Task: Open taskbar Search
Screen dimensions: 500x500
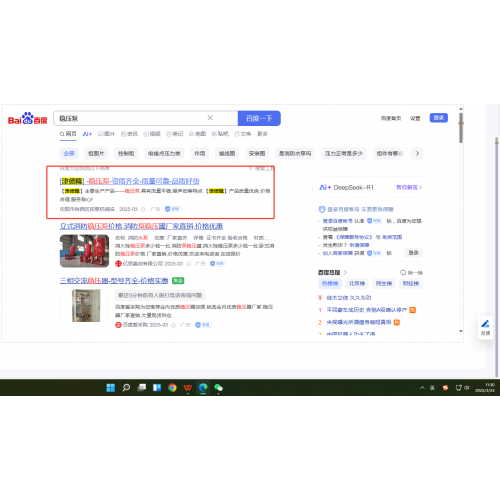Action: (126, 388)
